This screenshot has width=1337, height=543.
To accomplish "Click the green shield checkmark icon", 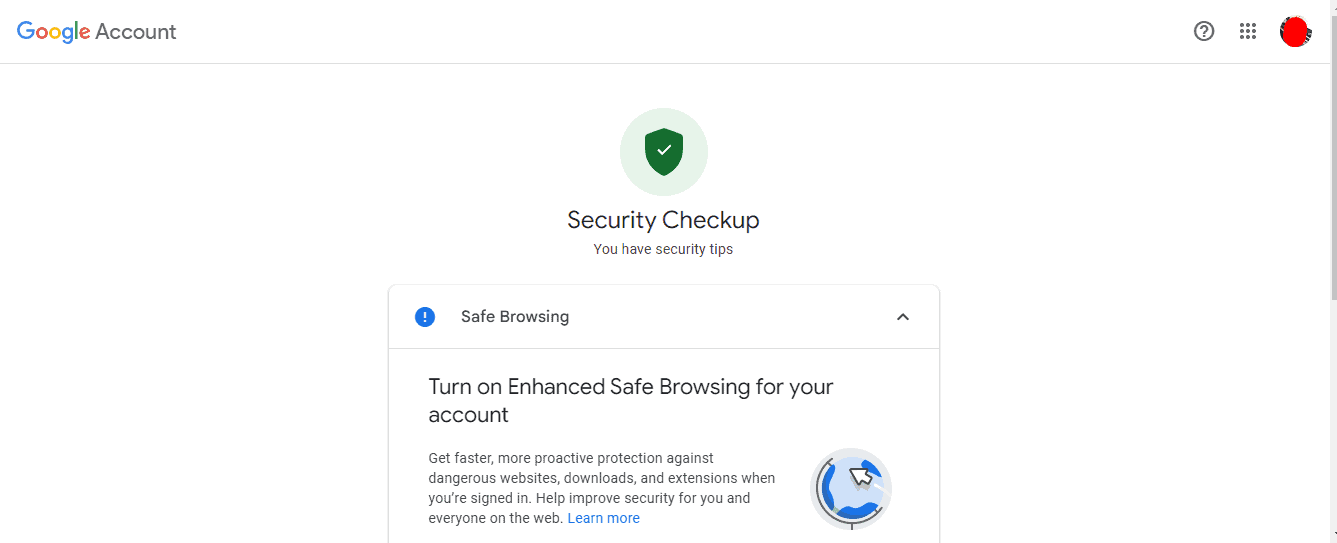I will coord(664,151).
